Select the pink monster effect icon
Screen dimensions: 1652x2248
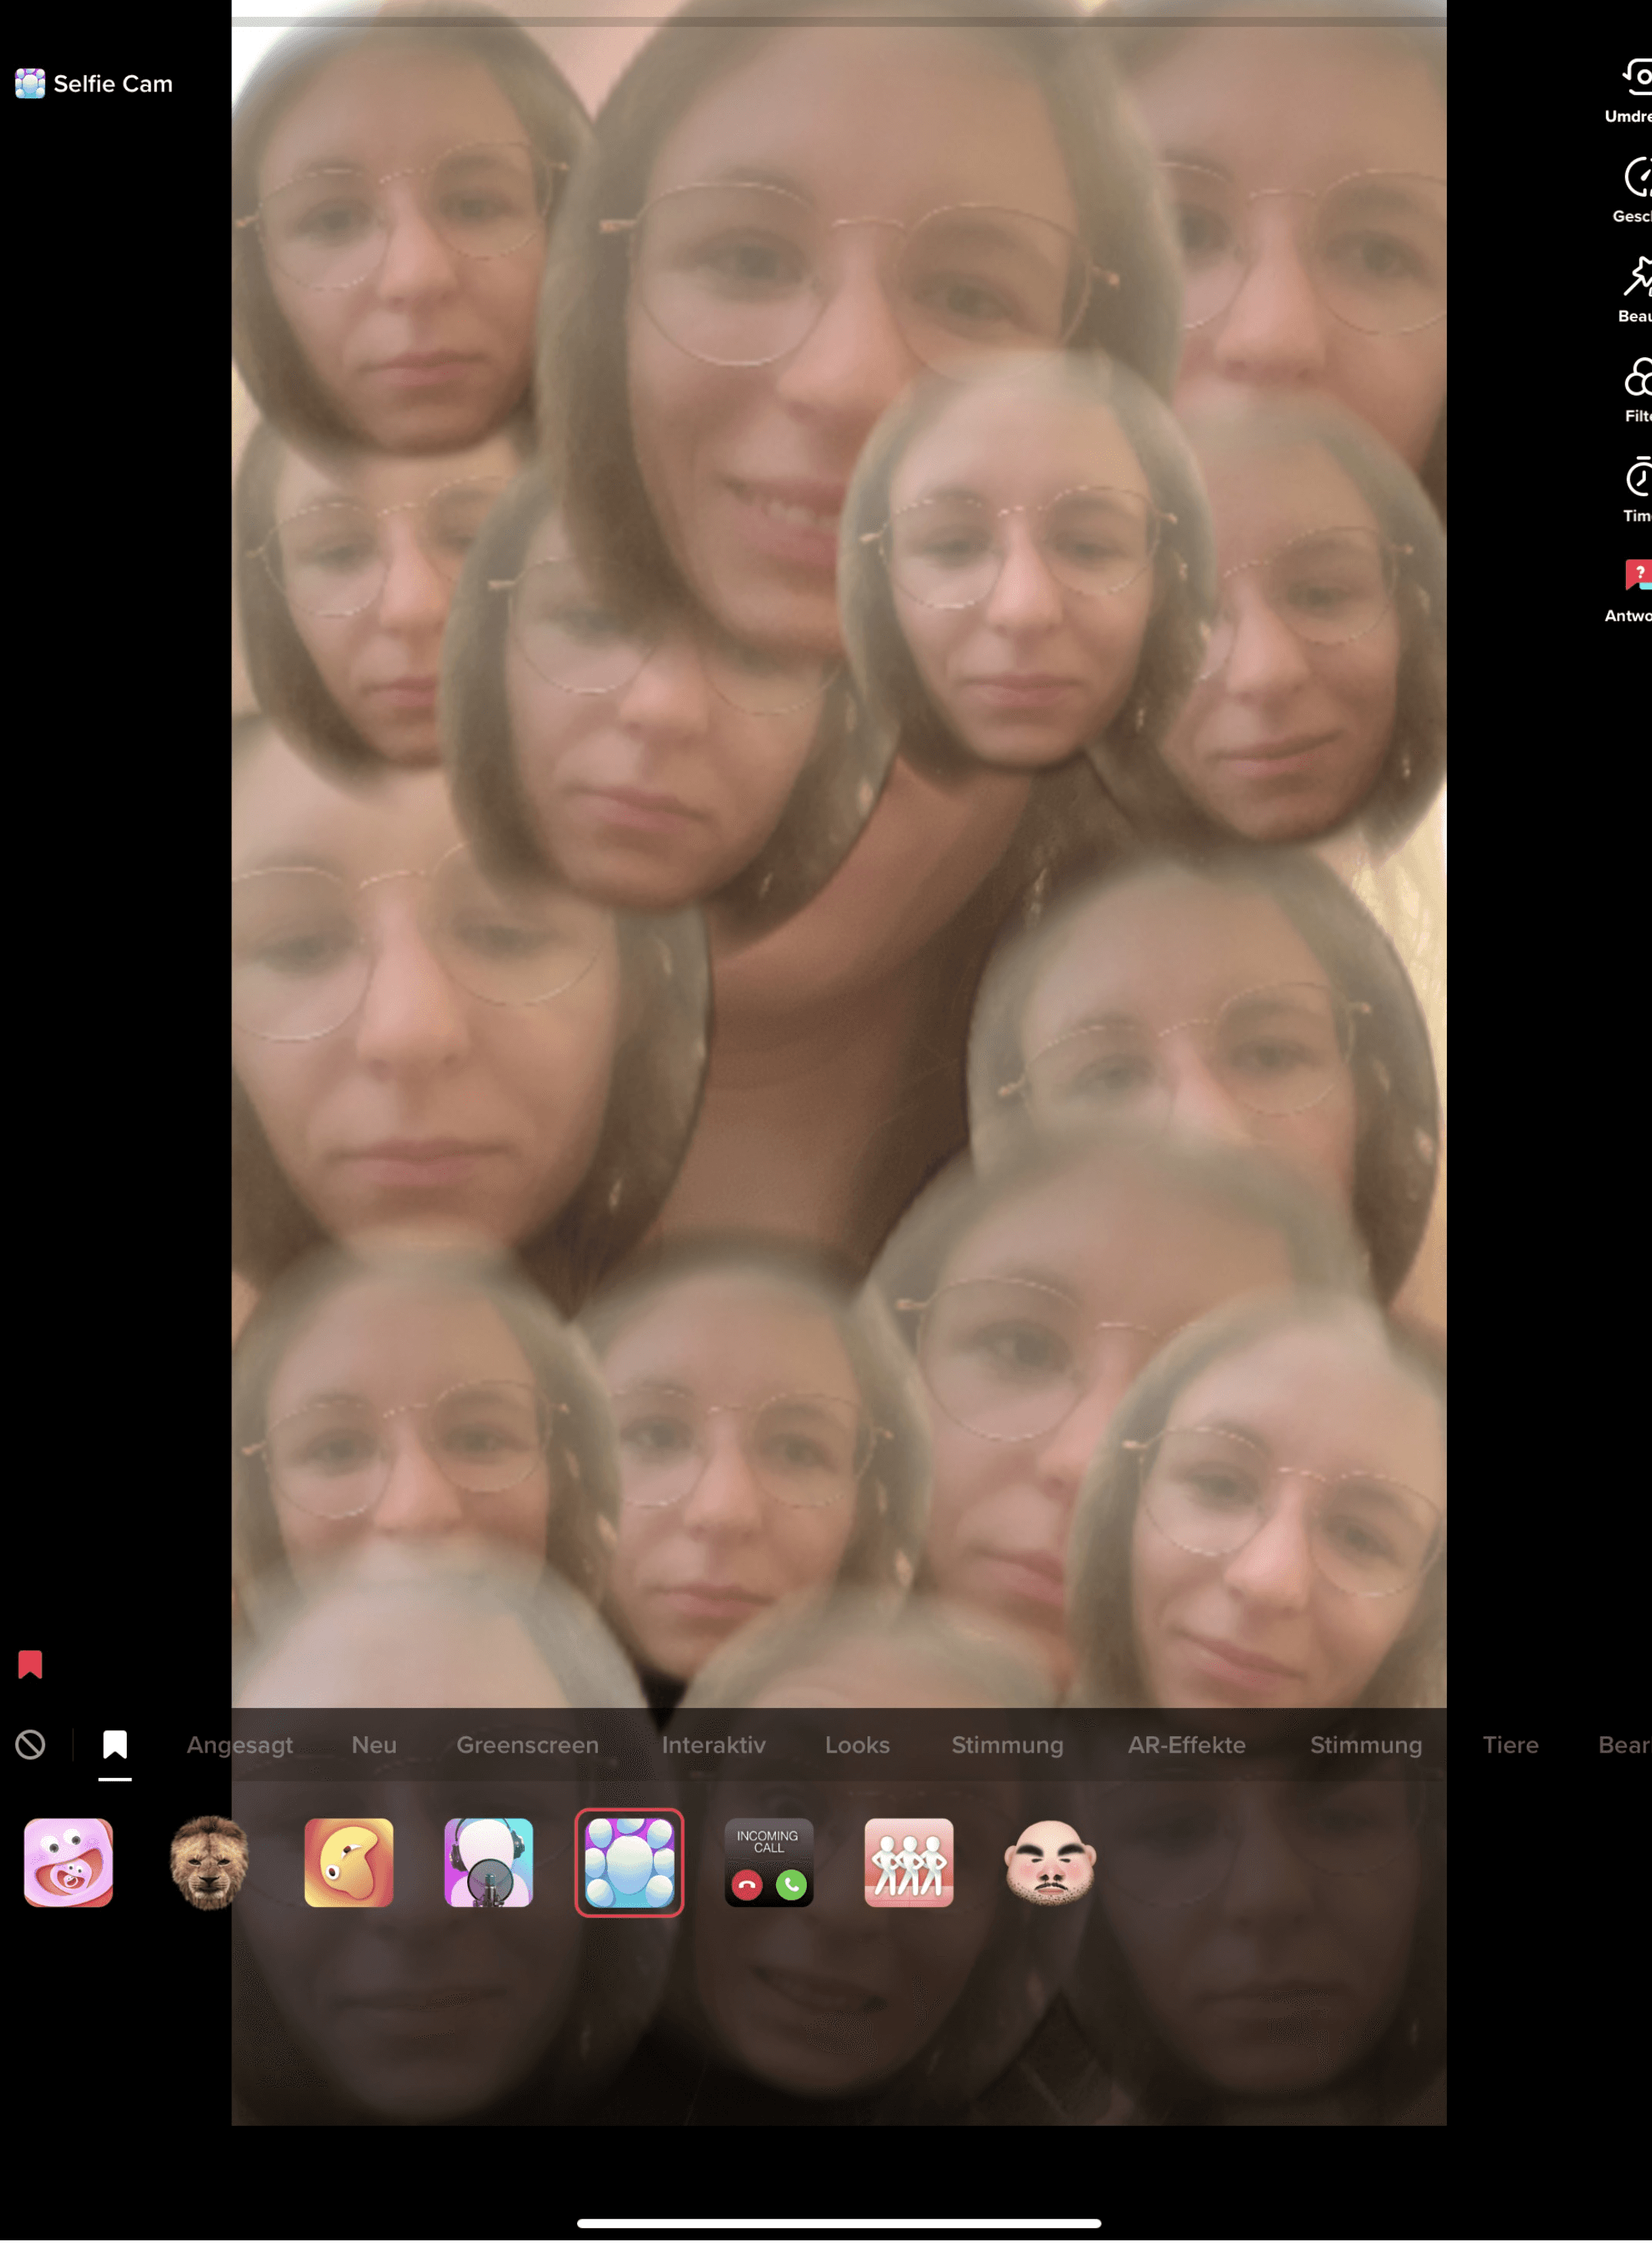pos(68,1862)
